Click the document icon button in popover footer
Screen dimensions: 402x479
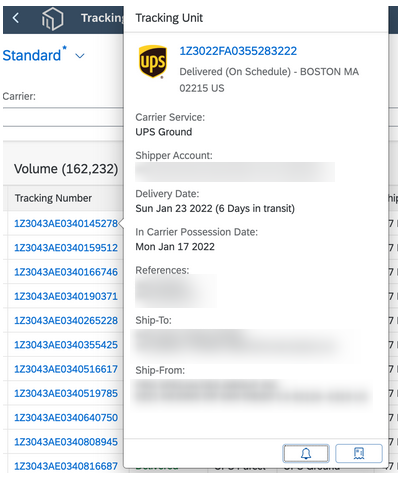click(359, 453)
